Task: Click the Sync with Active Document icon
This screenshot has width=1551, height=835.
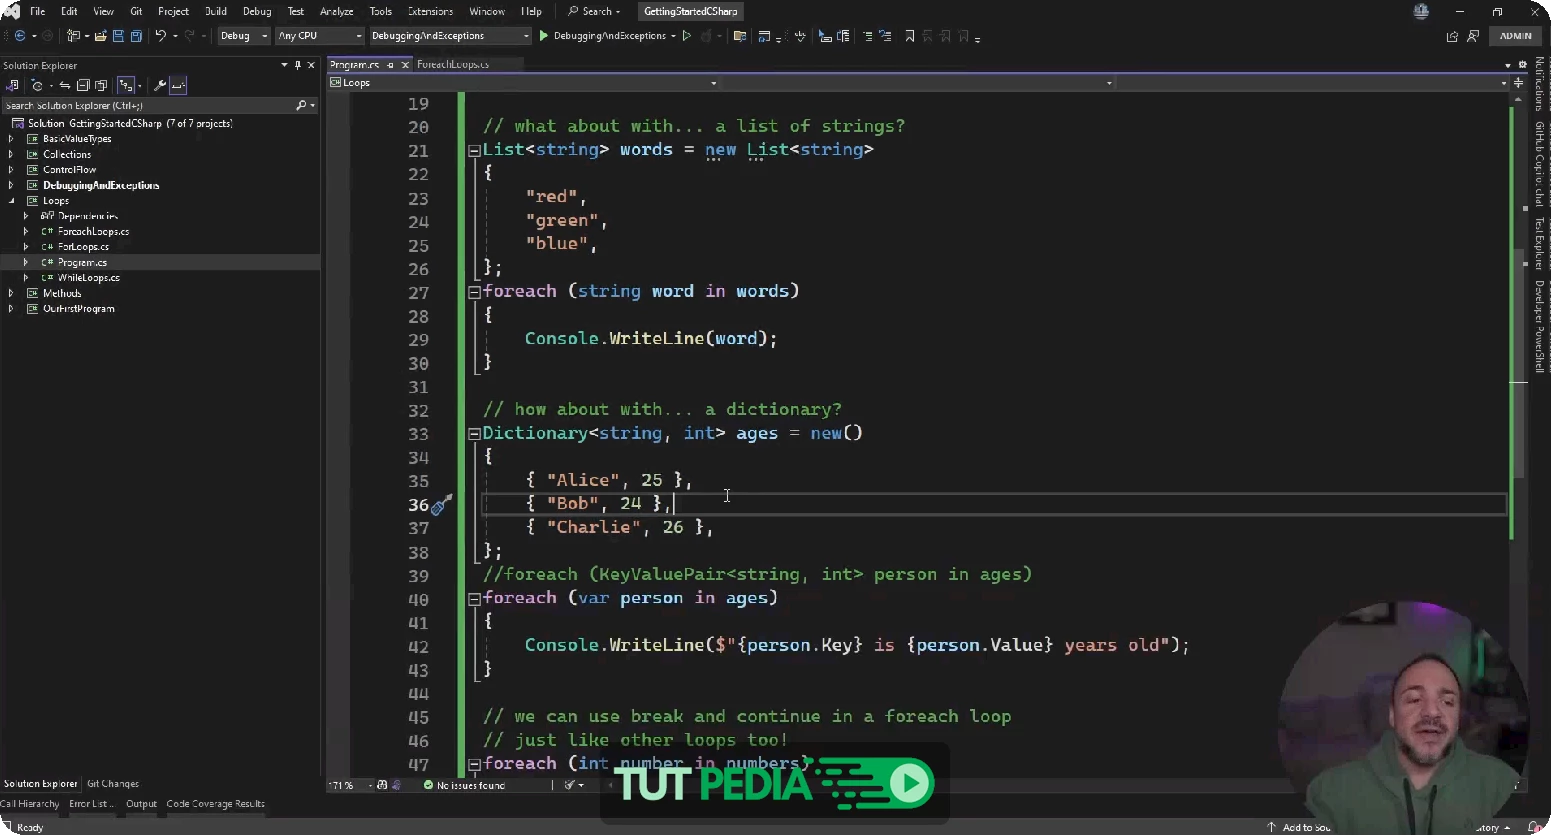Action: tap(65, 85)
